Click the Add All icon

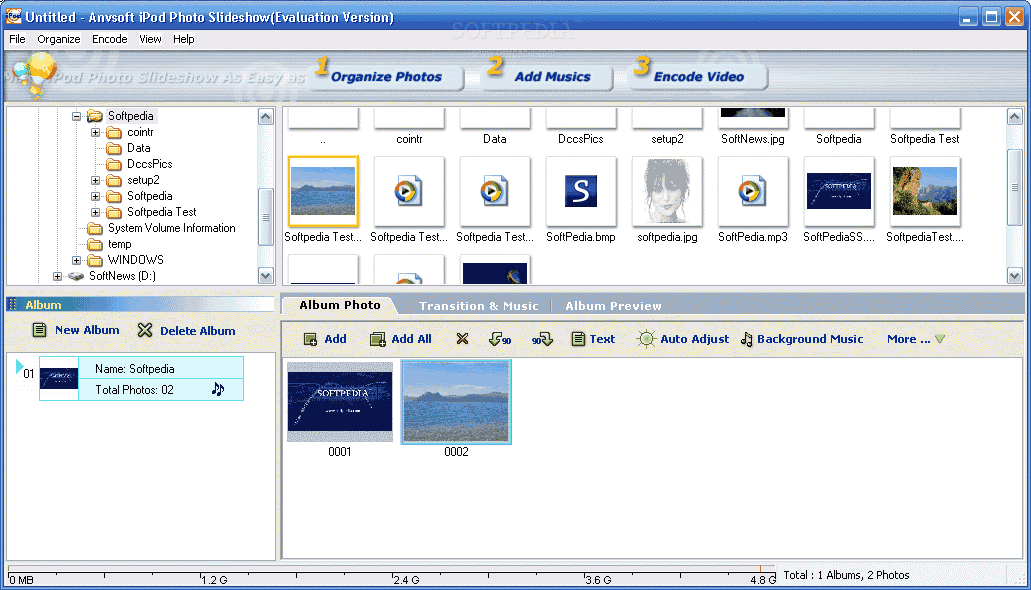tap(378, 339)
